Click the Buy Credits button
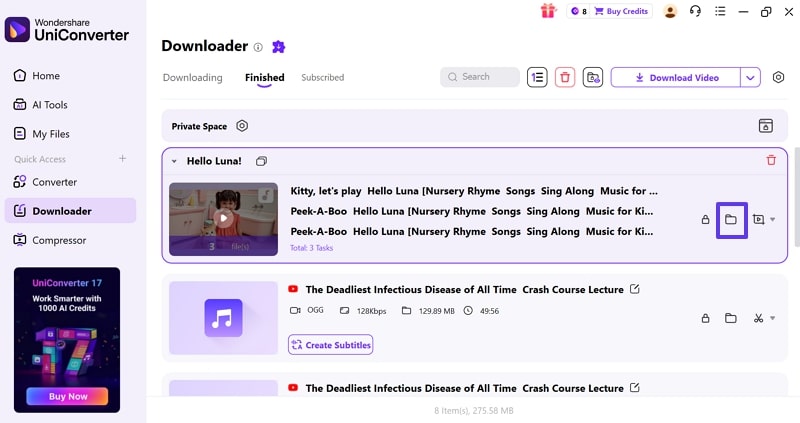 click(621, 11)
